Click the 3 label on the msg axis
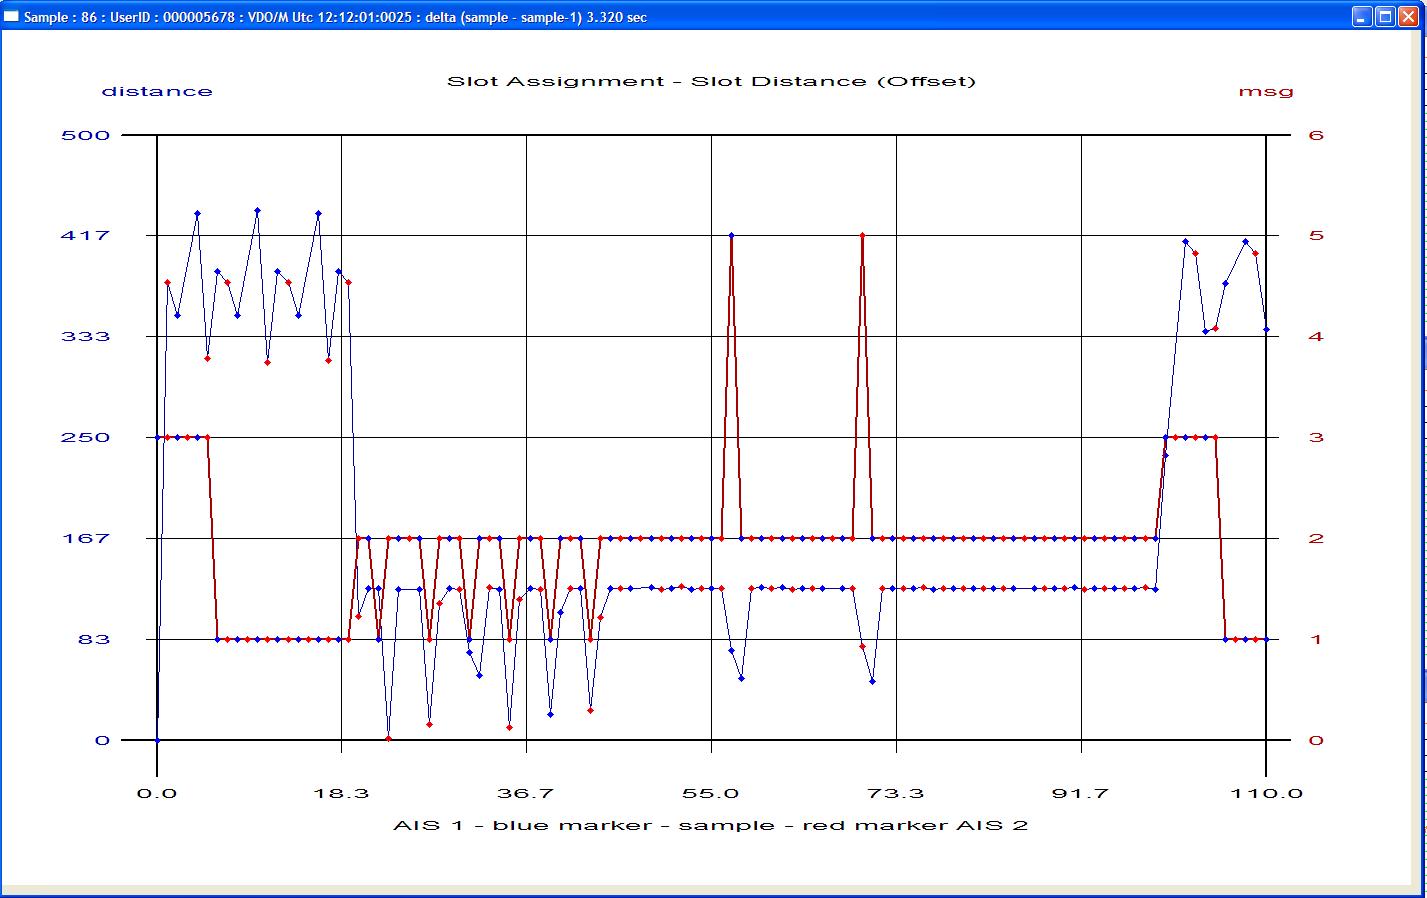The height and width of the screenshot is (898, 1427). [x=1316, y=437]
